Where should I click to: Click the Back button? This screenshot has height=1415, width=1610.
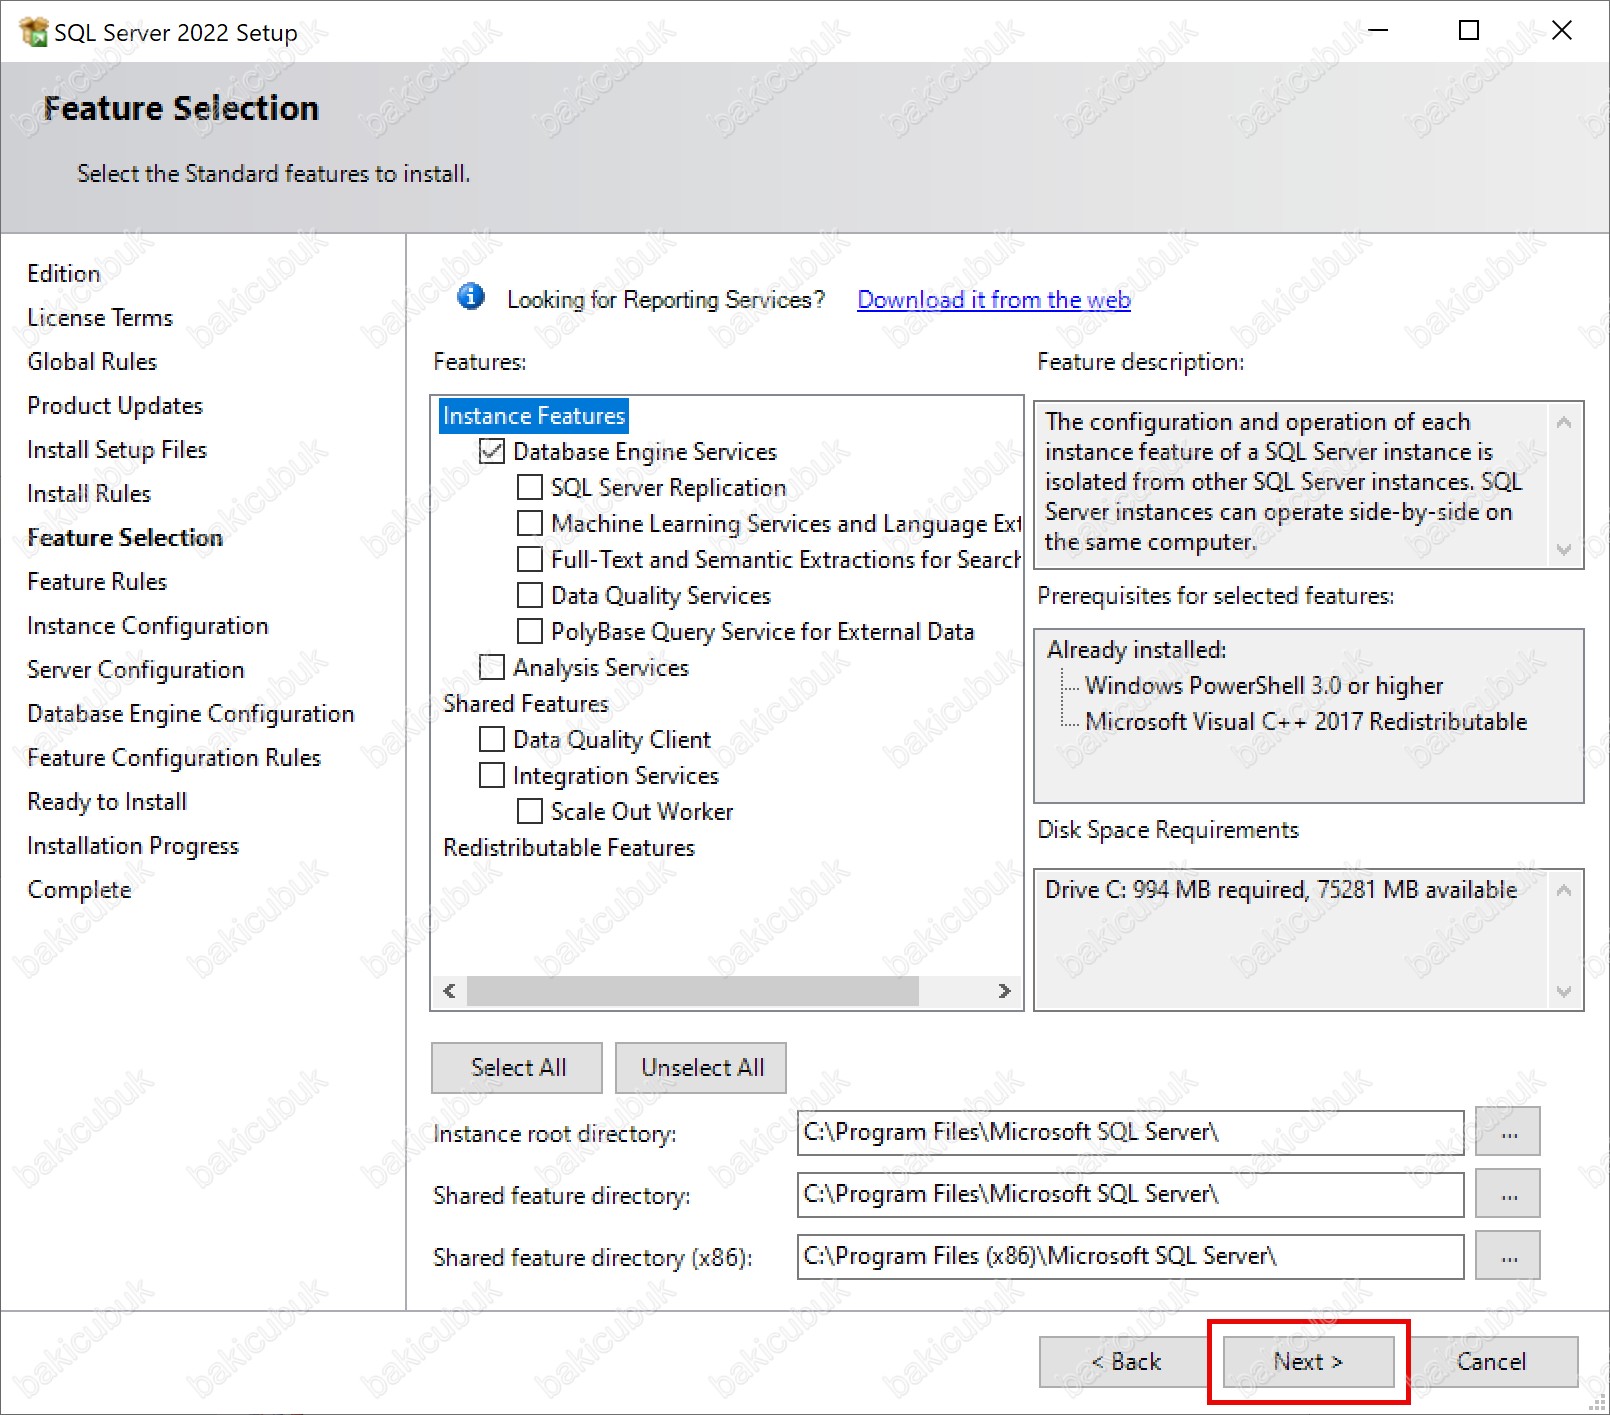tap(1125, 1362)
